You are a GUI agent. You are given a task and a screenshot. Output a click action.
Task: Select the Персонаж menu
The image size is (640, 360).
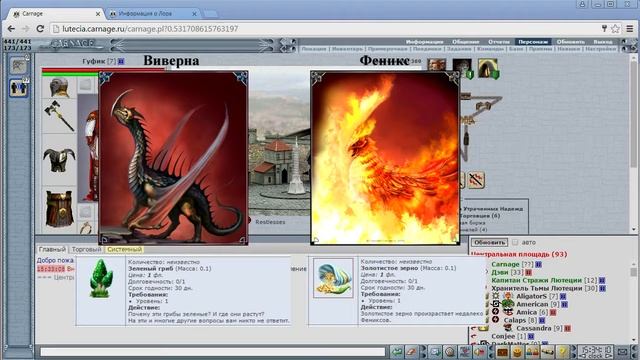[533, 42]
